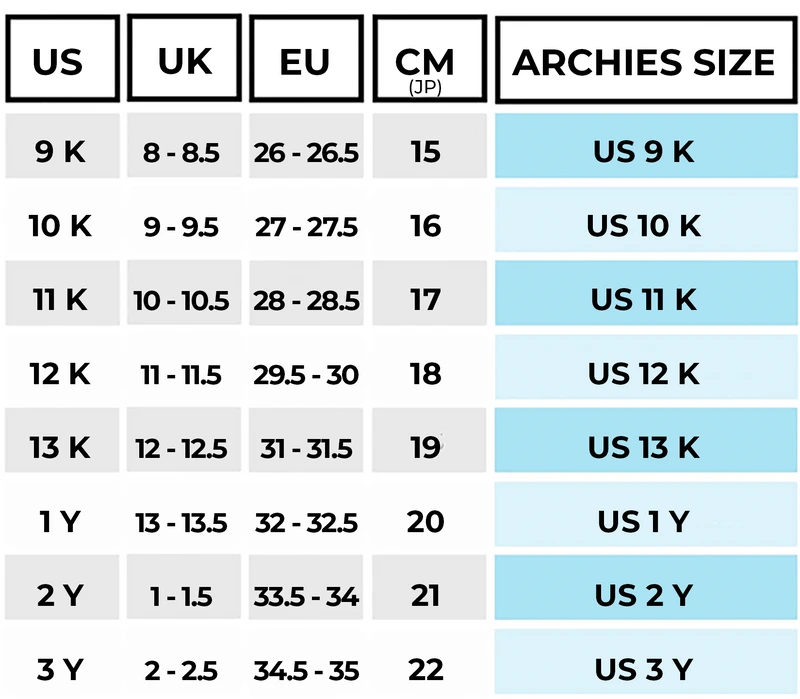
Task: Select the Archies size US 3 Y cell
Action: point(644,668)
